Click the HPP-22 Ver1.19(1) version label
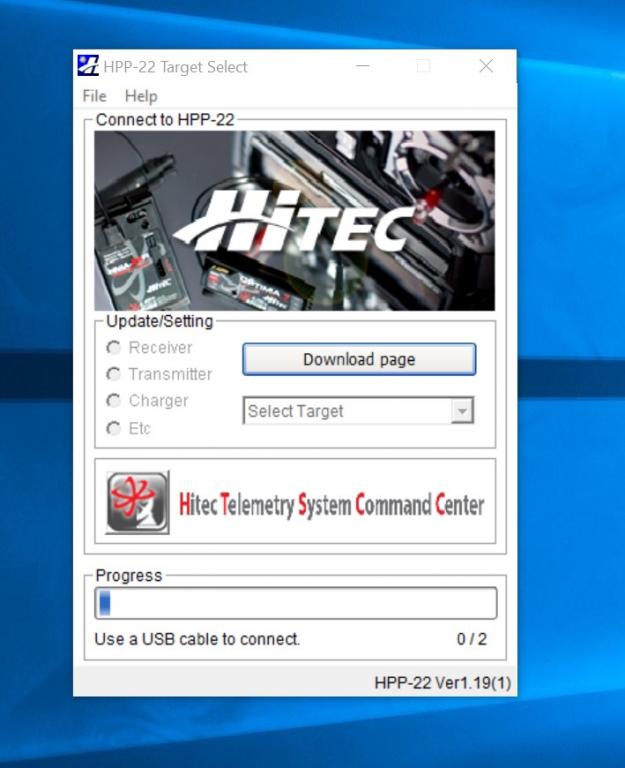Image resolution: width=625 pixels, height=768 pixels. click(442, 683)
